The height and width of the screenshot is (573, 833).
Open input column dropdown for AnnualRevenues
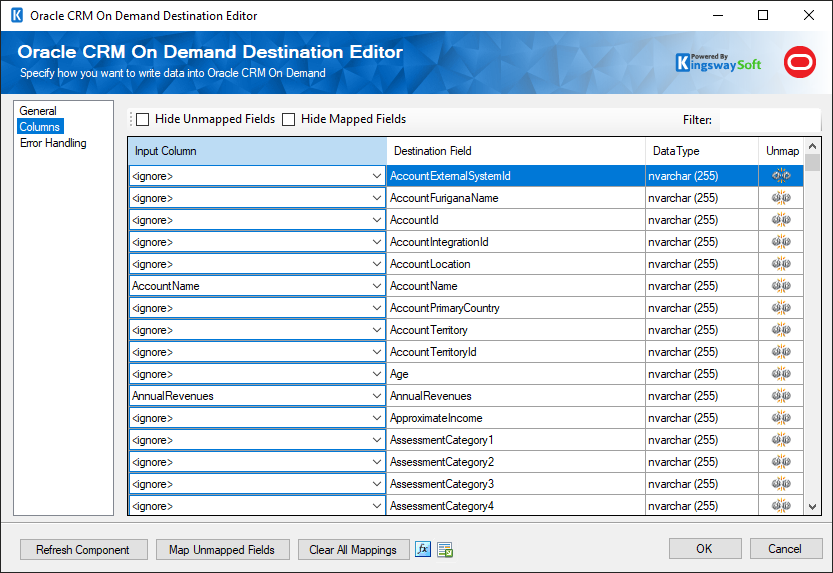377,396
